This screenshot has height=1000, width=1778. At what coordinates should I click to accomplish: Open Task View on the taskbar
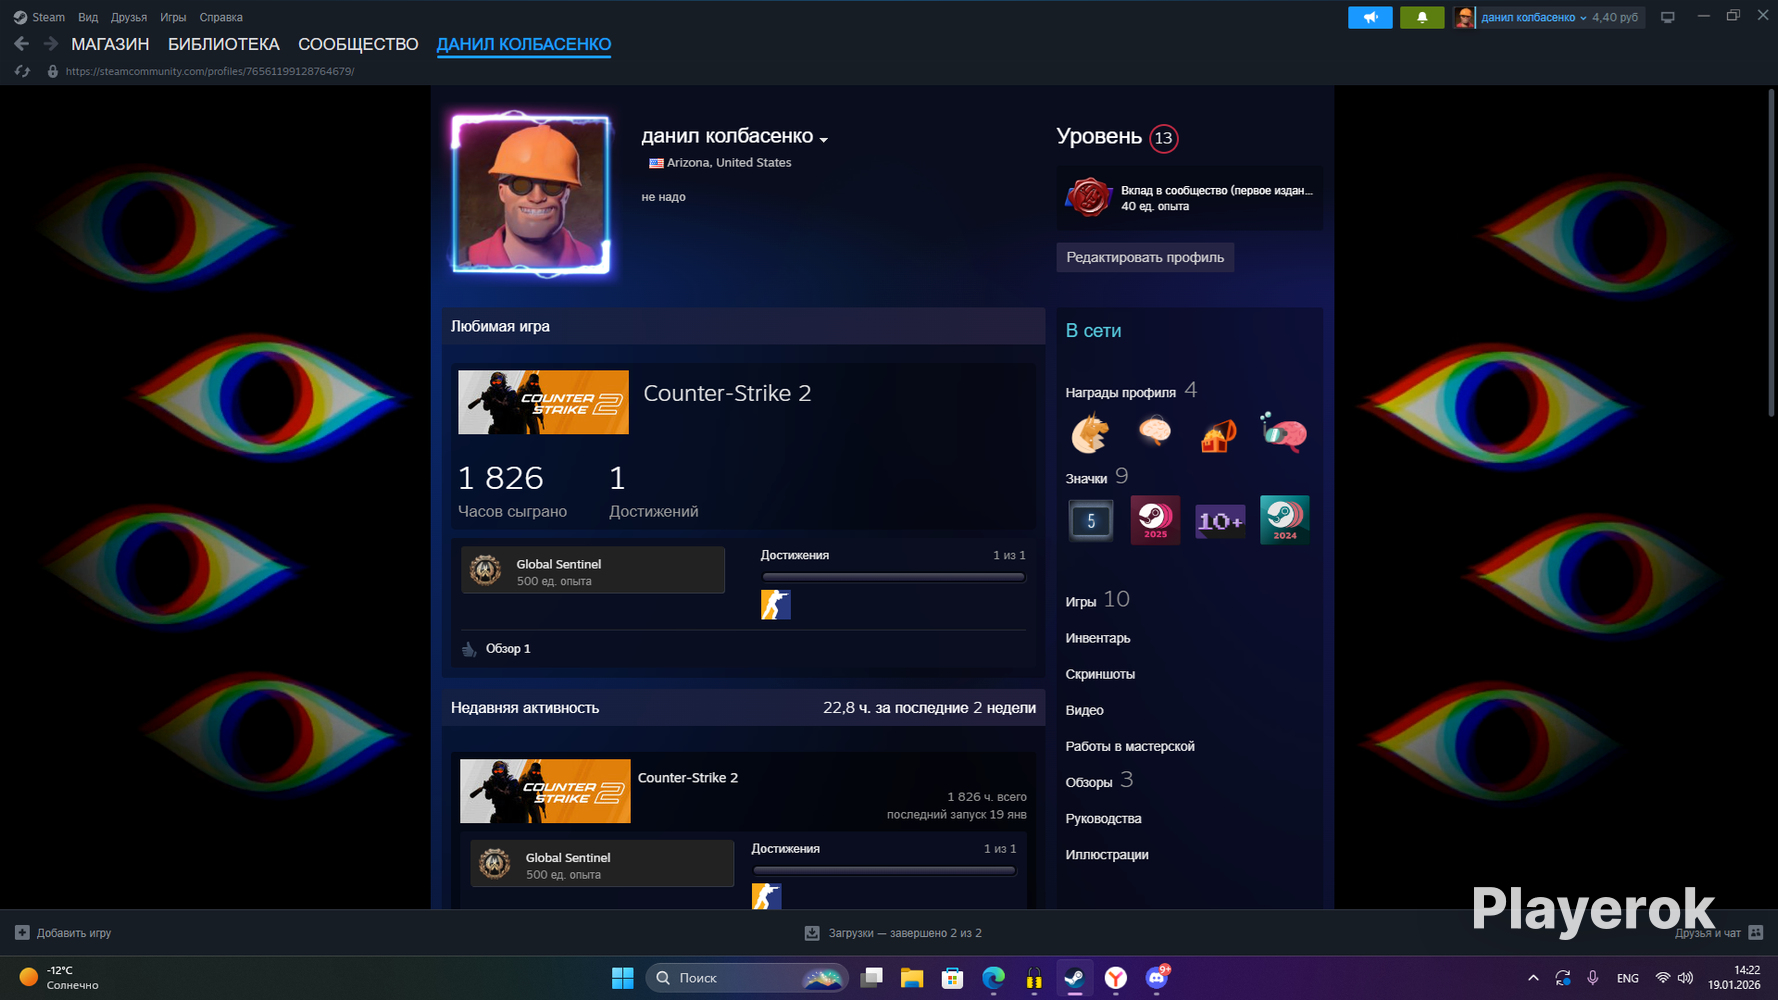tap(871, 978)
